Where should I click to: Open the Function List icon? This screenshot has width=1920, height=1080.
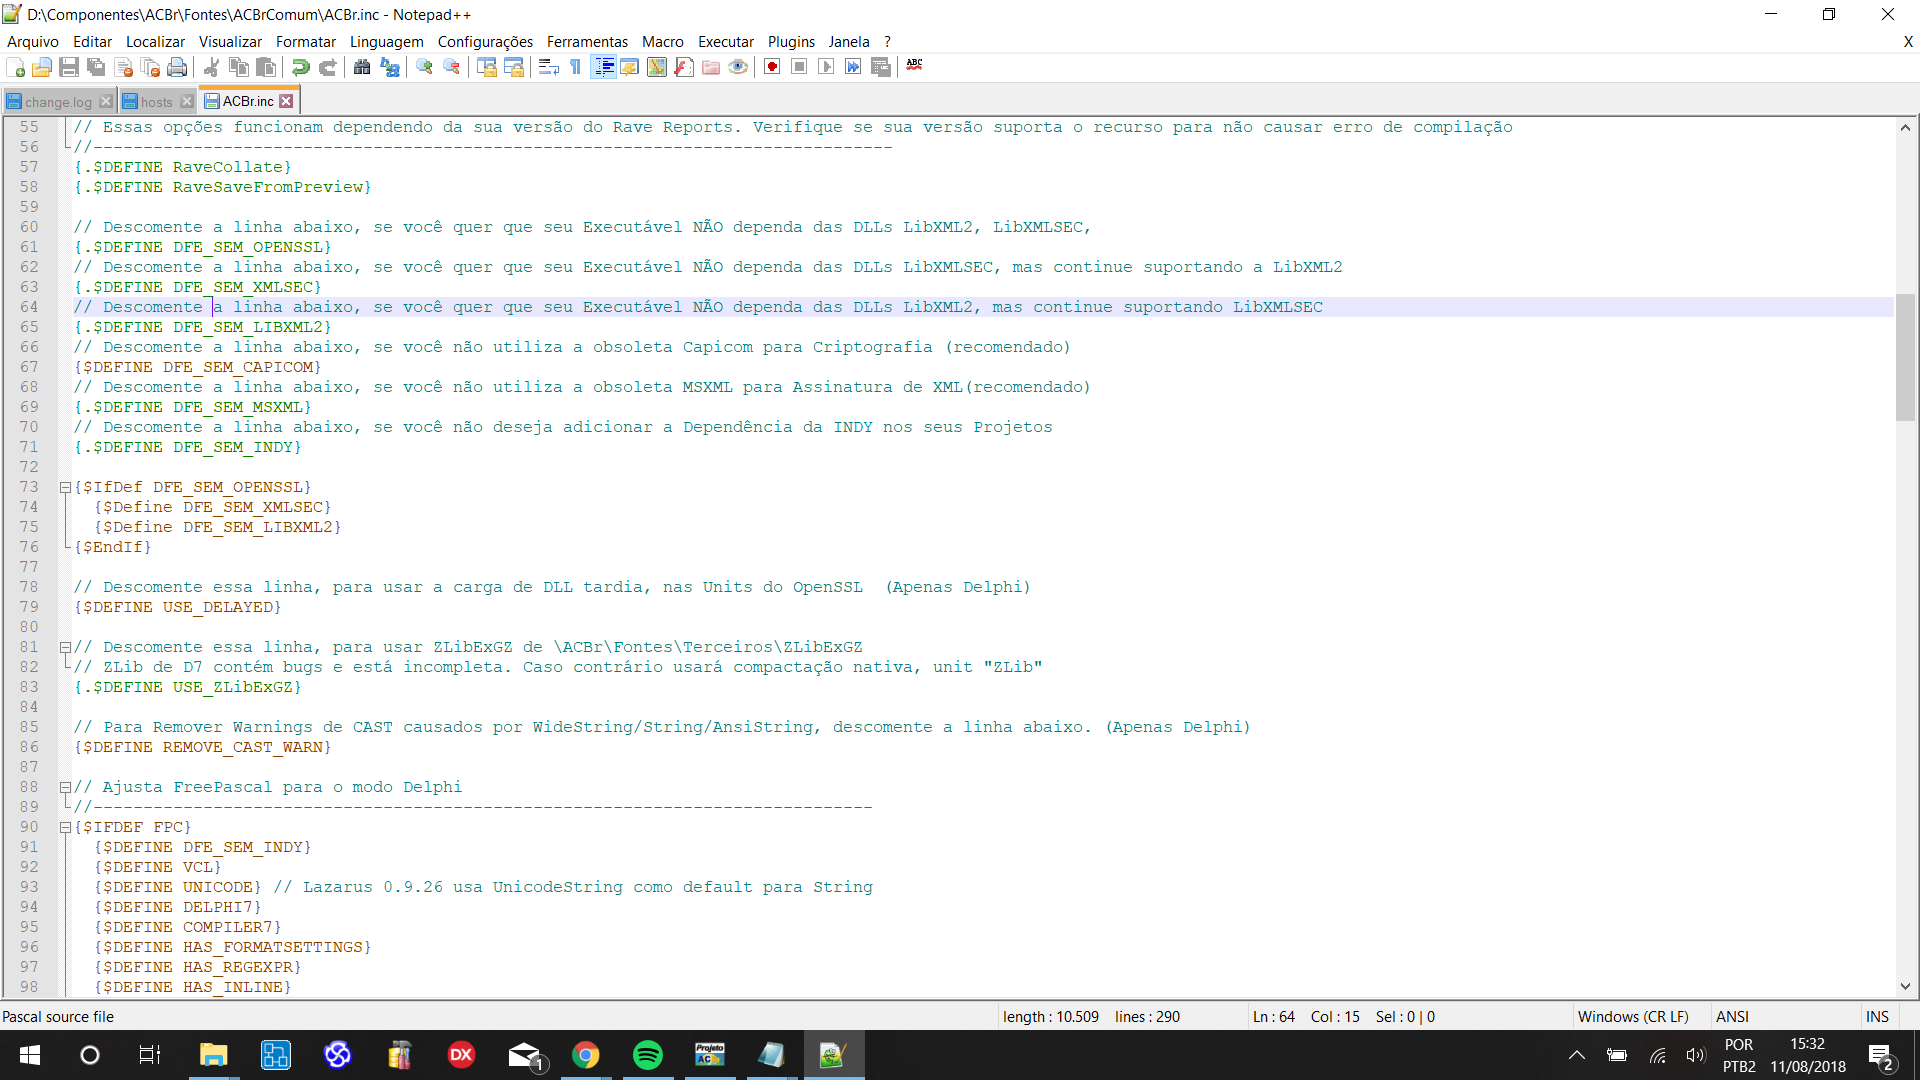(x=684, y=67)
